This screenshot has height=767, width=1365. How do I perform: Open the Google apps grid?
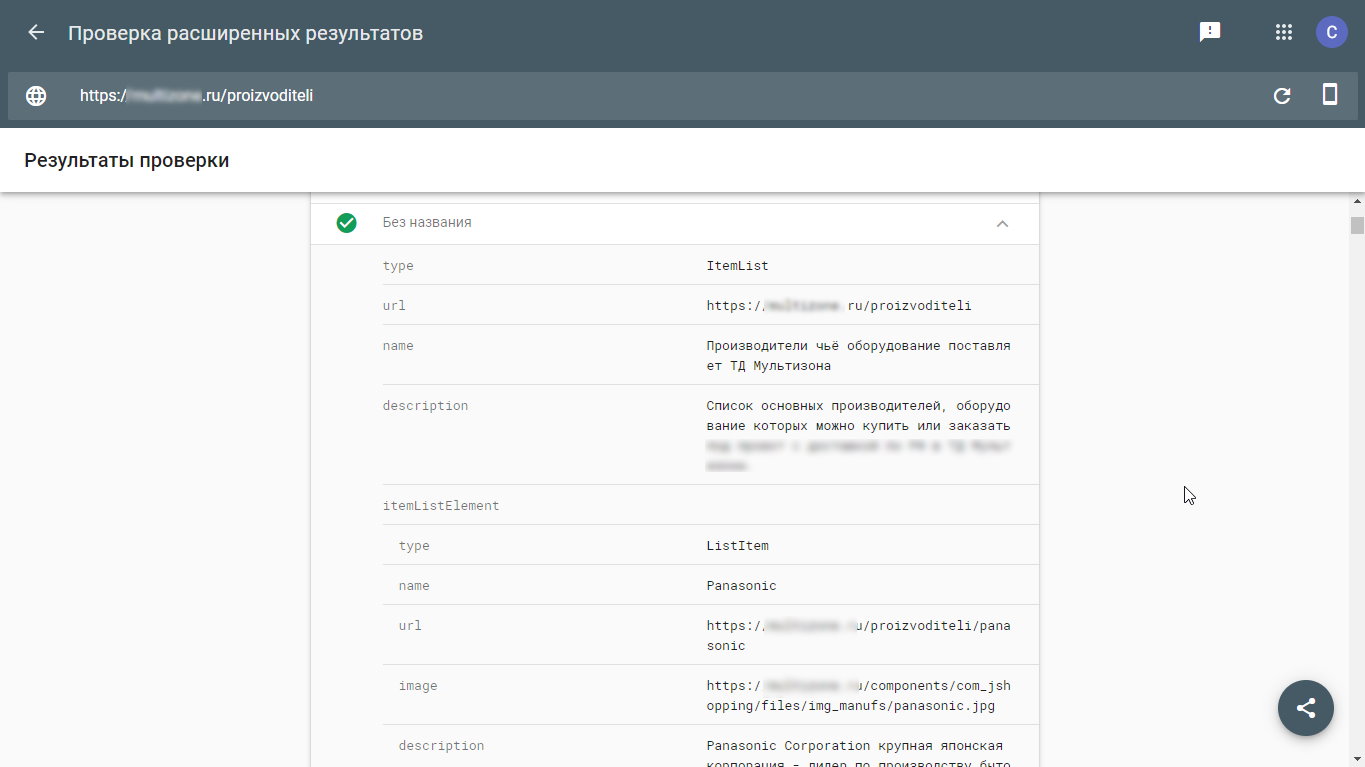tap(1284, 32)
